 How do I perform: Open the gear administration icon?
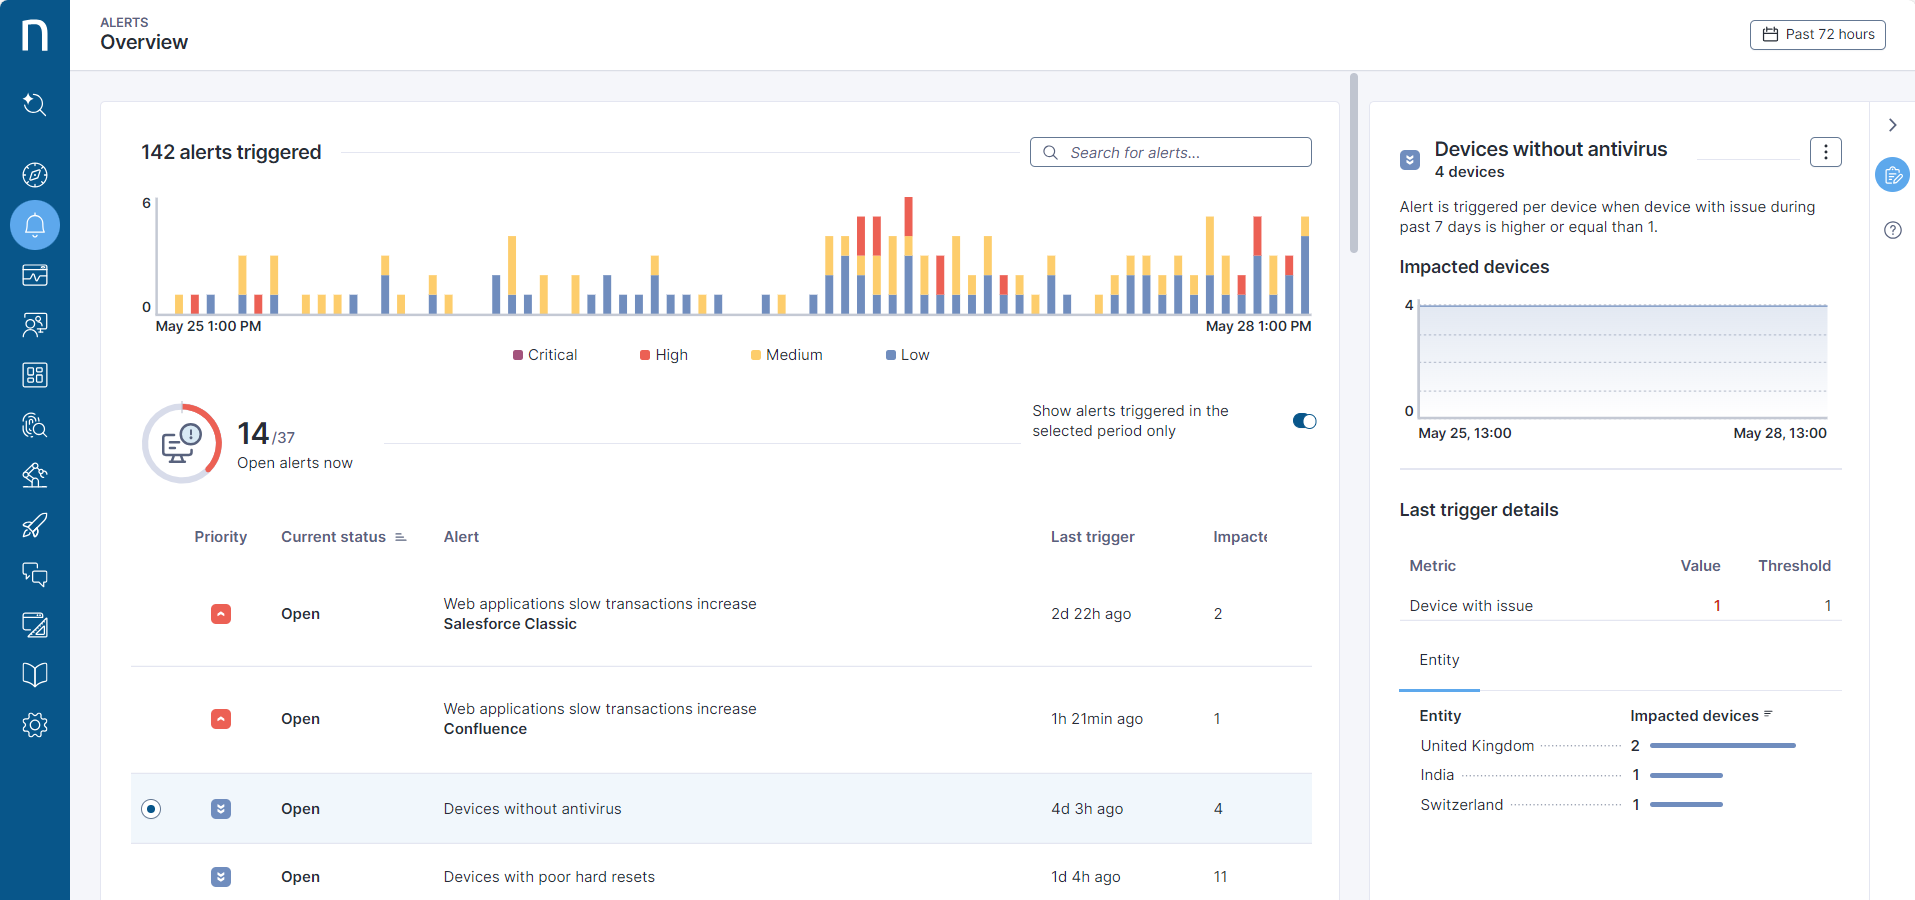click(35, 725)
